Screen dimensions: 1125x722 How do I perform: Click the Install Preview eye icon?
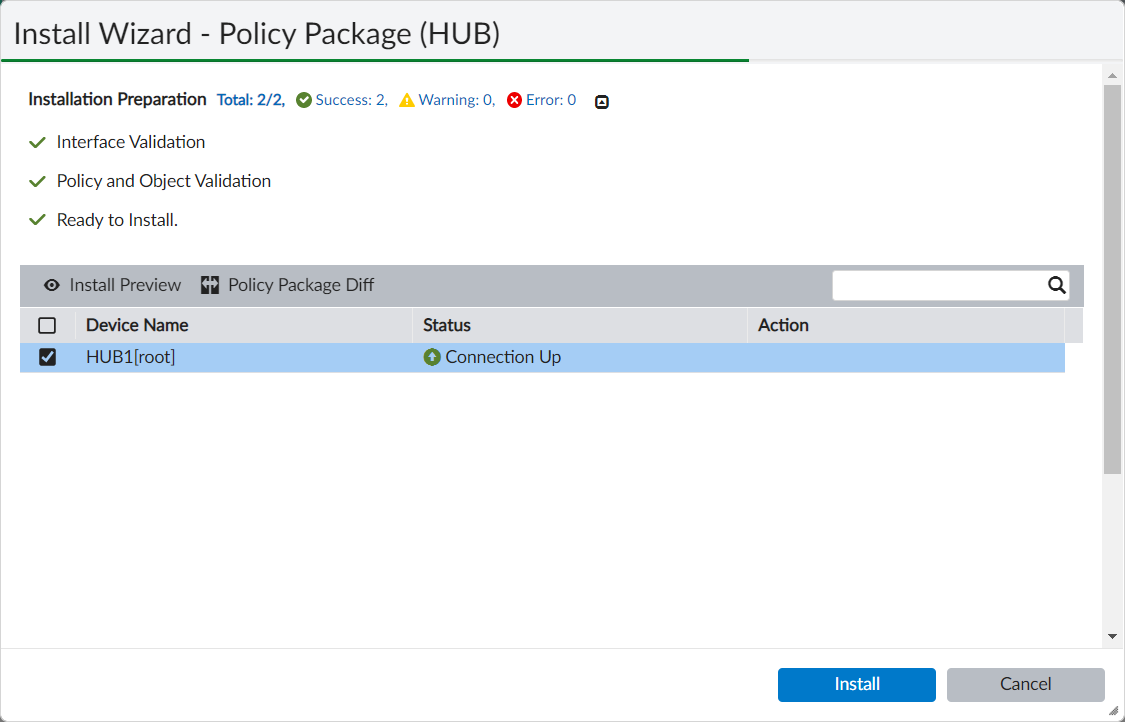pos(52,285)
